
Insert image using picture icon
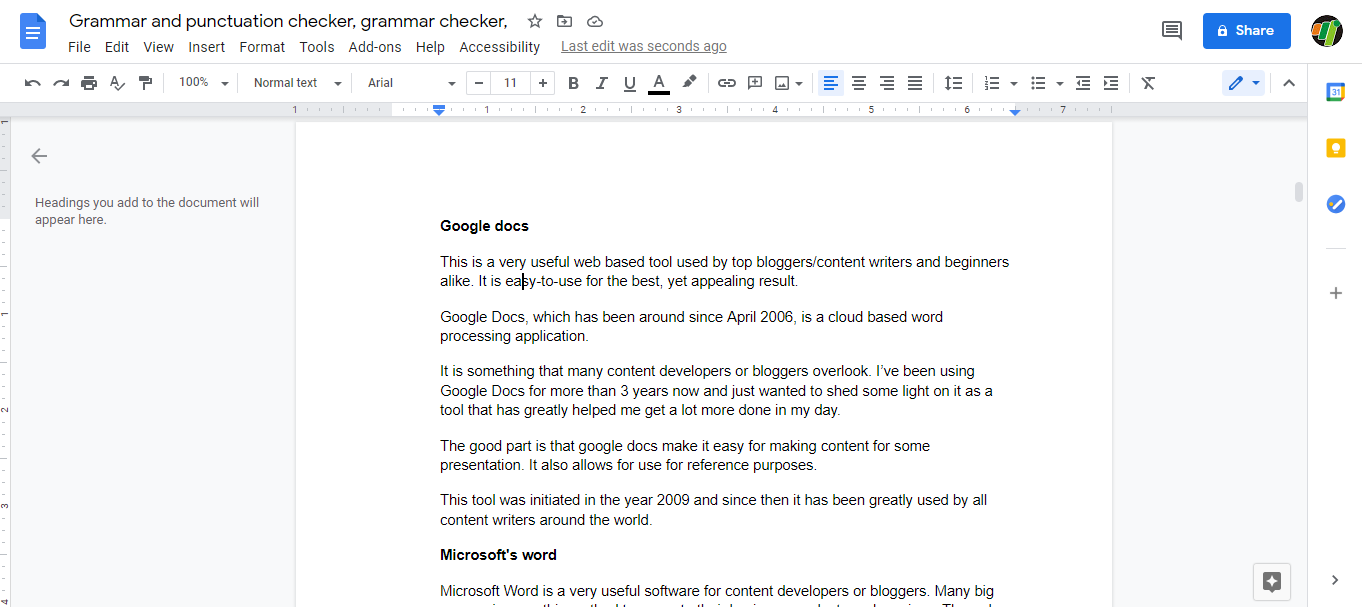click(x=782, y=83)
